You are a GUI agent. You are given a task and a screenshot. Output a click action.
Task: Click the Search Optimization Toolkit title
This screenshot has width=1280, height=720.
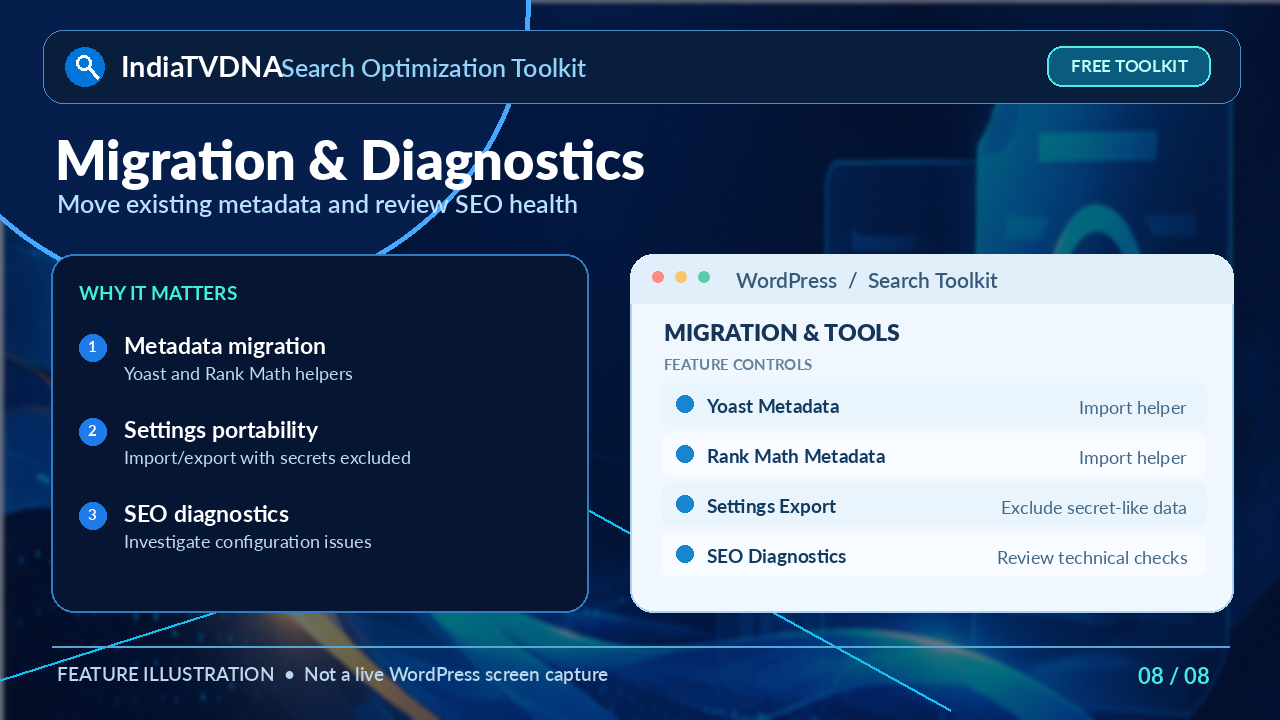click(434, 68)
